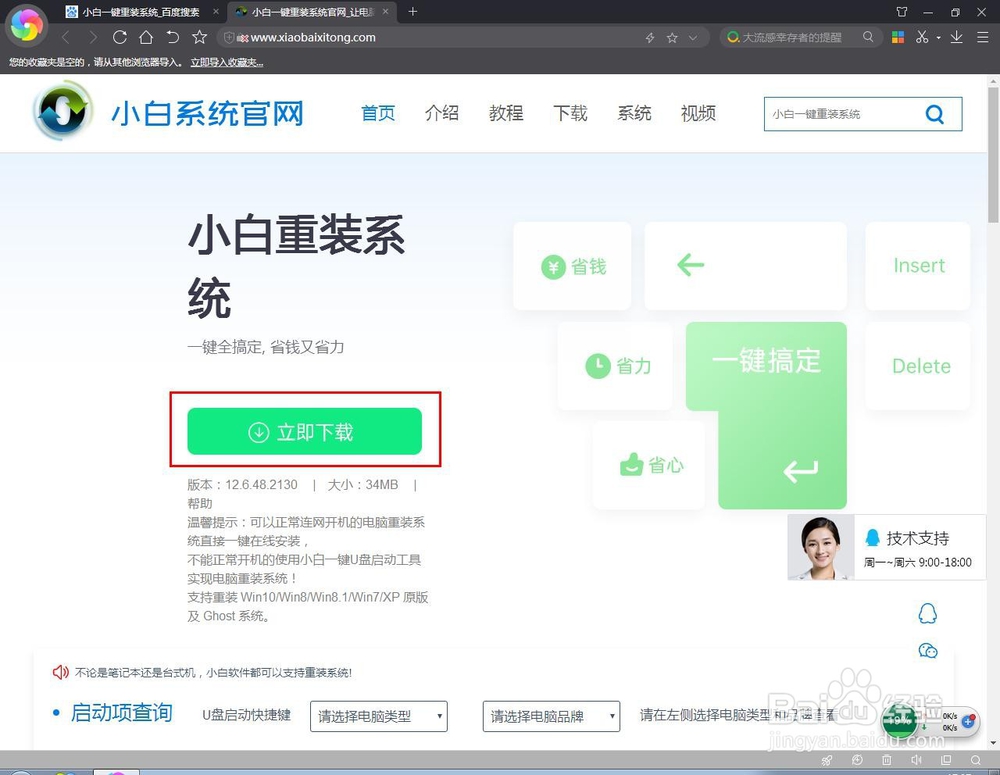The width and height of the screenshot is (1000, 775).
Task: Click the browser forward arrow
Action: 93,37
